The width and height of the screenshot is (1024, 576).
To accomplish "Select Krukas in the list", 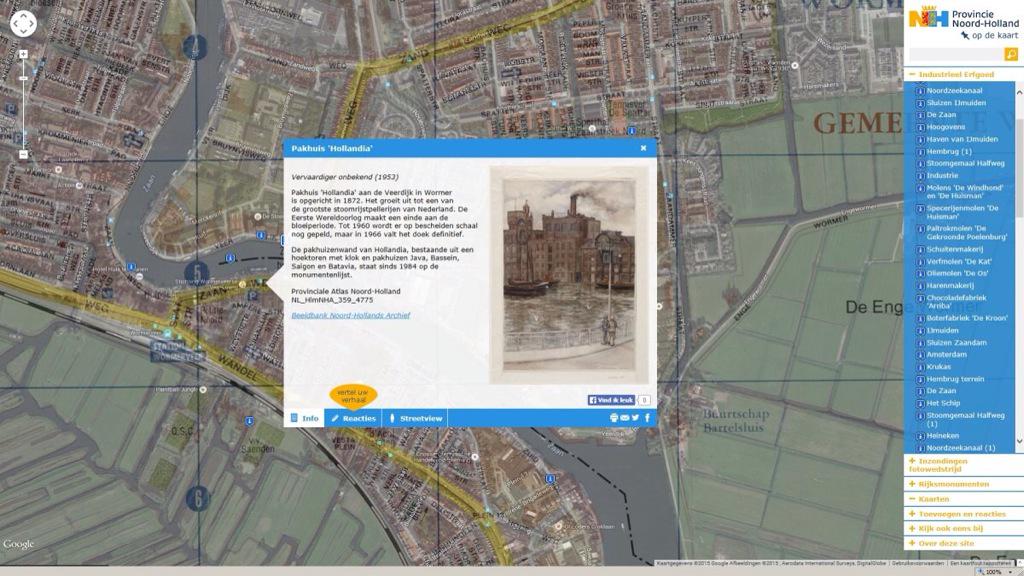I will 938,366.
